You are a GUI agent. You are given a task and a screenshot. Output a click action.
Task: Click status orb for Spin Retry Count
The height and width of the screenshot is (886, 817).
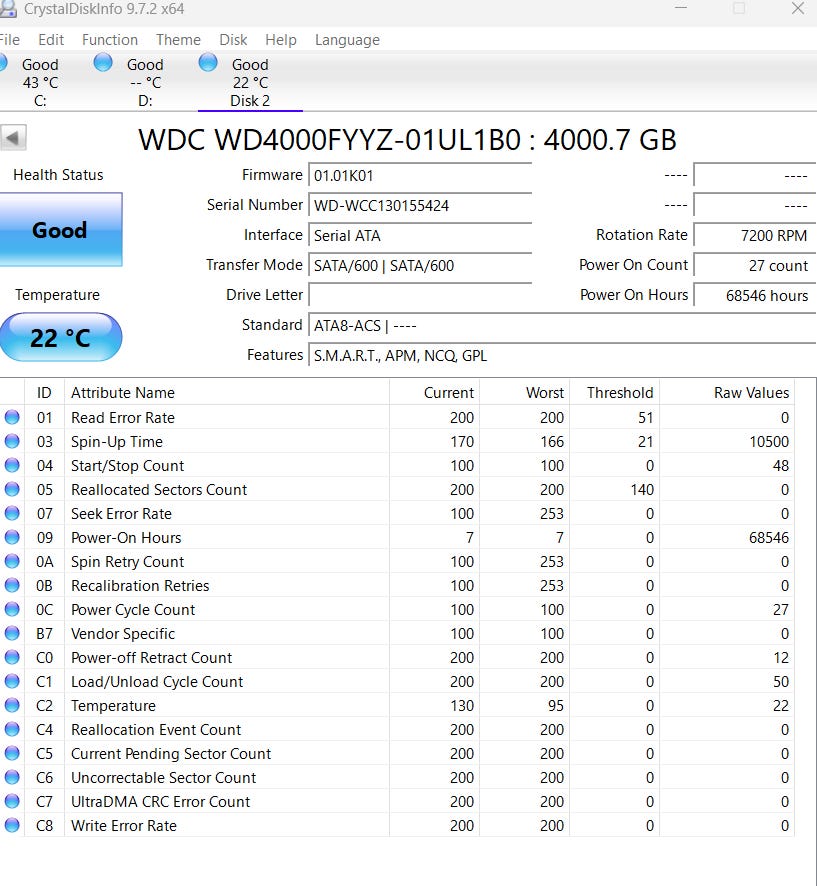click(12, 562)
